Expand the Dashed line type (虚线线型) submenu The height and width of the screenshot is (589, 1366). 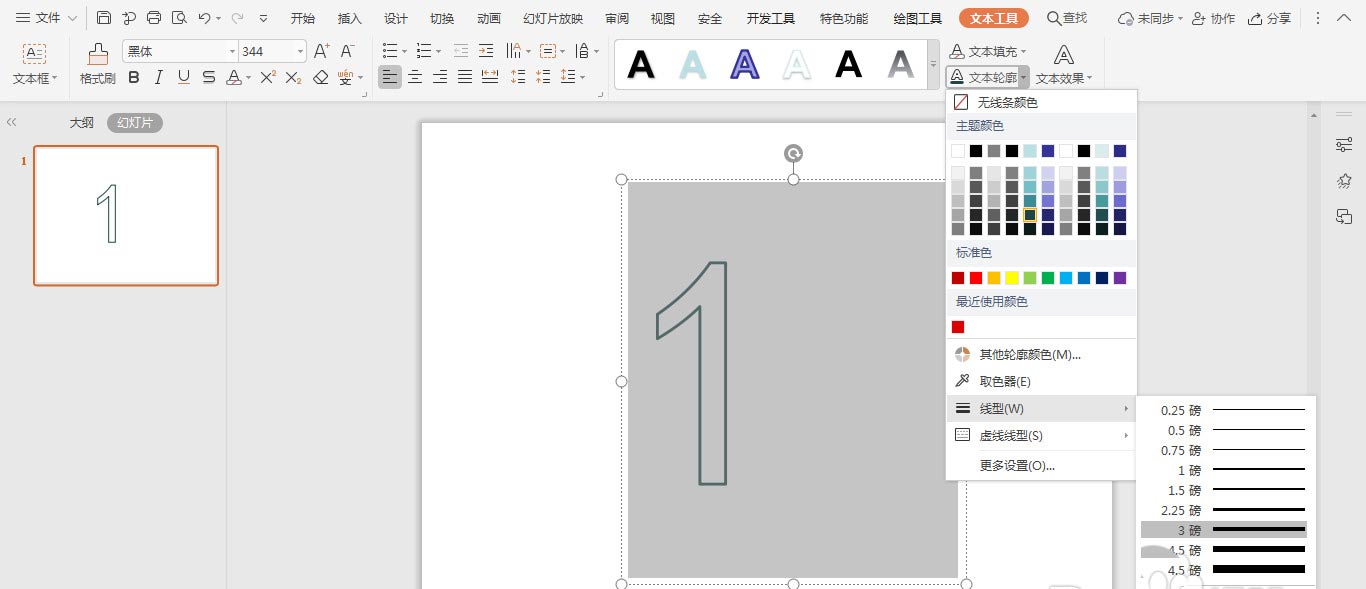[1040, 436]
